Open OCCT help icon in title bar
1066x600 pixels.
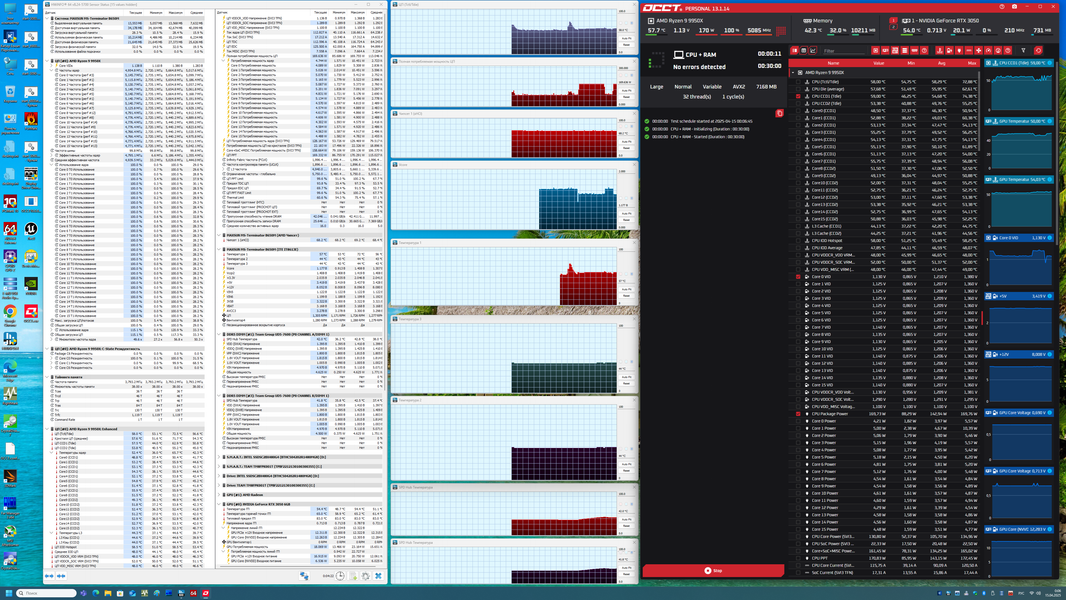(x=1001, y=7)
